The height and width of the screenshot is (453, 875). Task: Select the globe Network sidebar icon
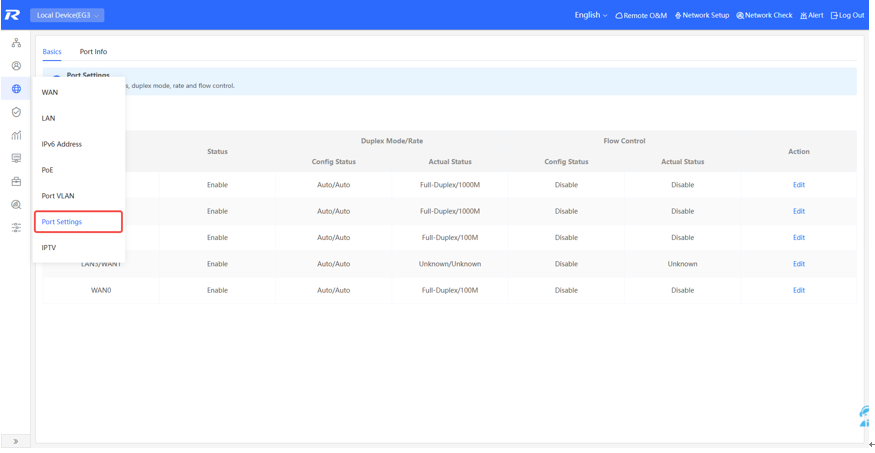click(16, 89)
